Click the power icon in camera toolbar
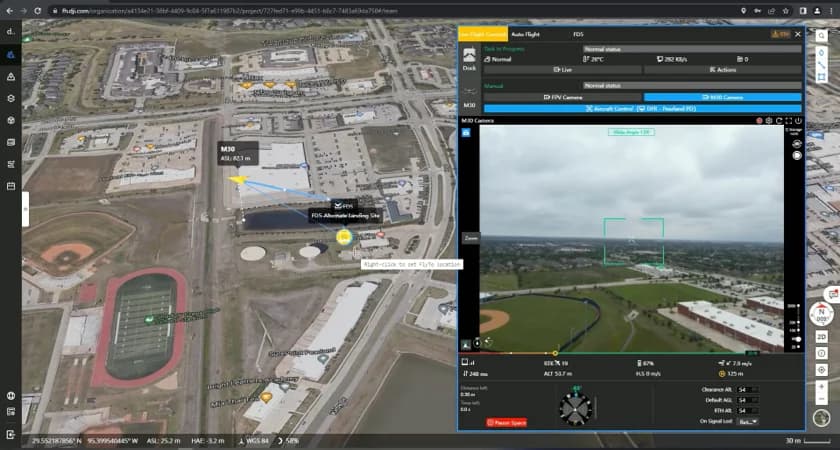 coord(799,120)
